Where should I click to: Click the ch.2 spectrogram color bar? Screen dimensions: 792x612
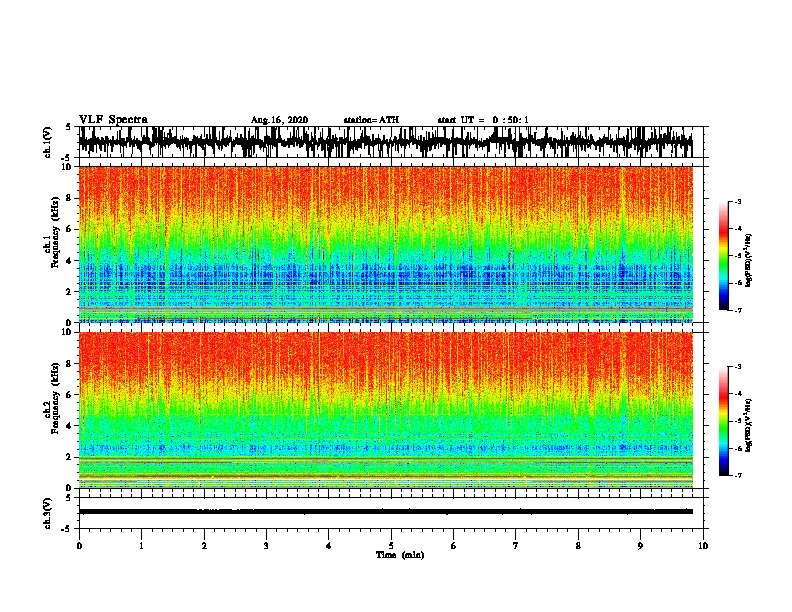723,421
